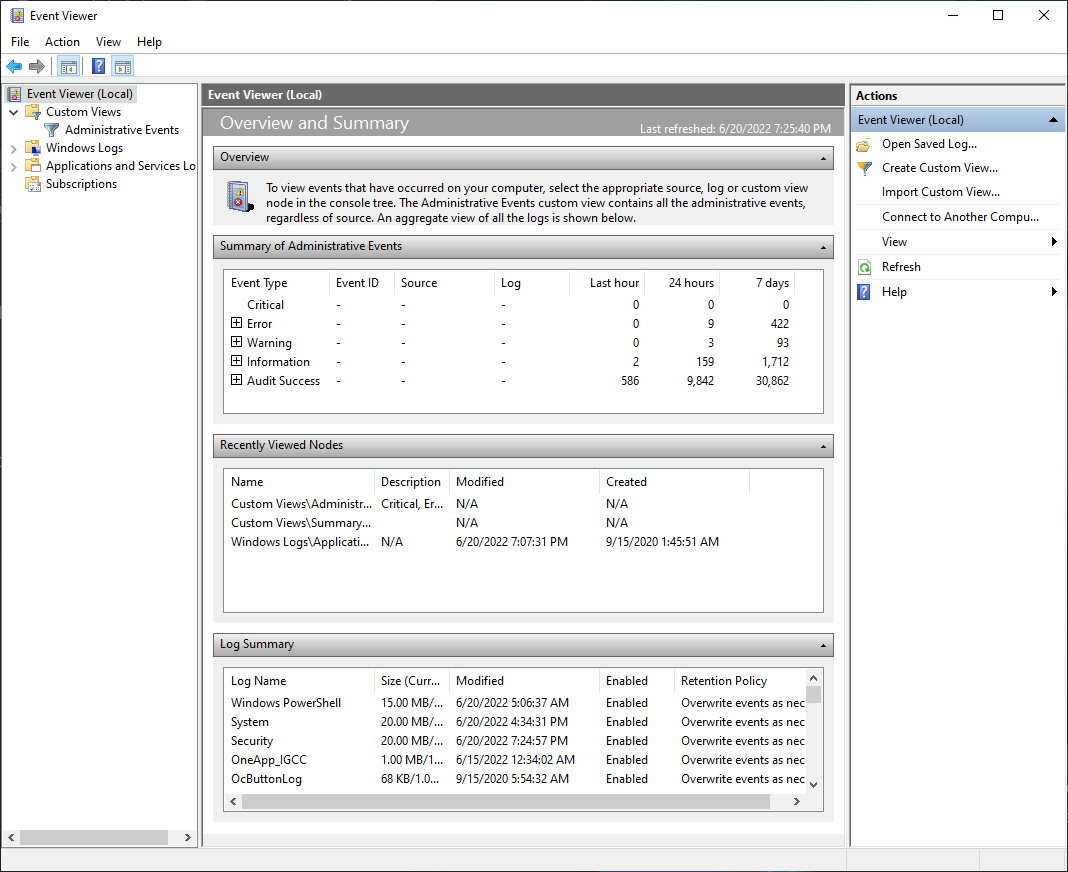
Task: Click the Custom Views folder icon
Action: click(x=33, y=112)
